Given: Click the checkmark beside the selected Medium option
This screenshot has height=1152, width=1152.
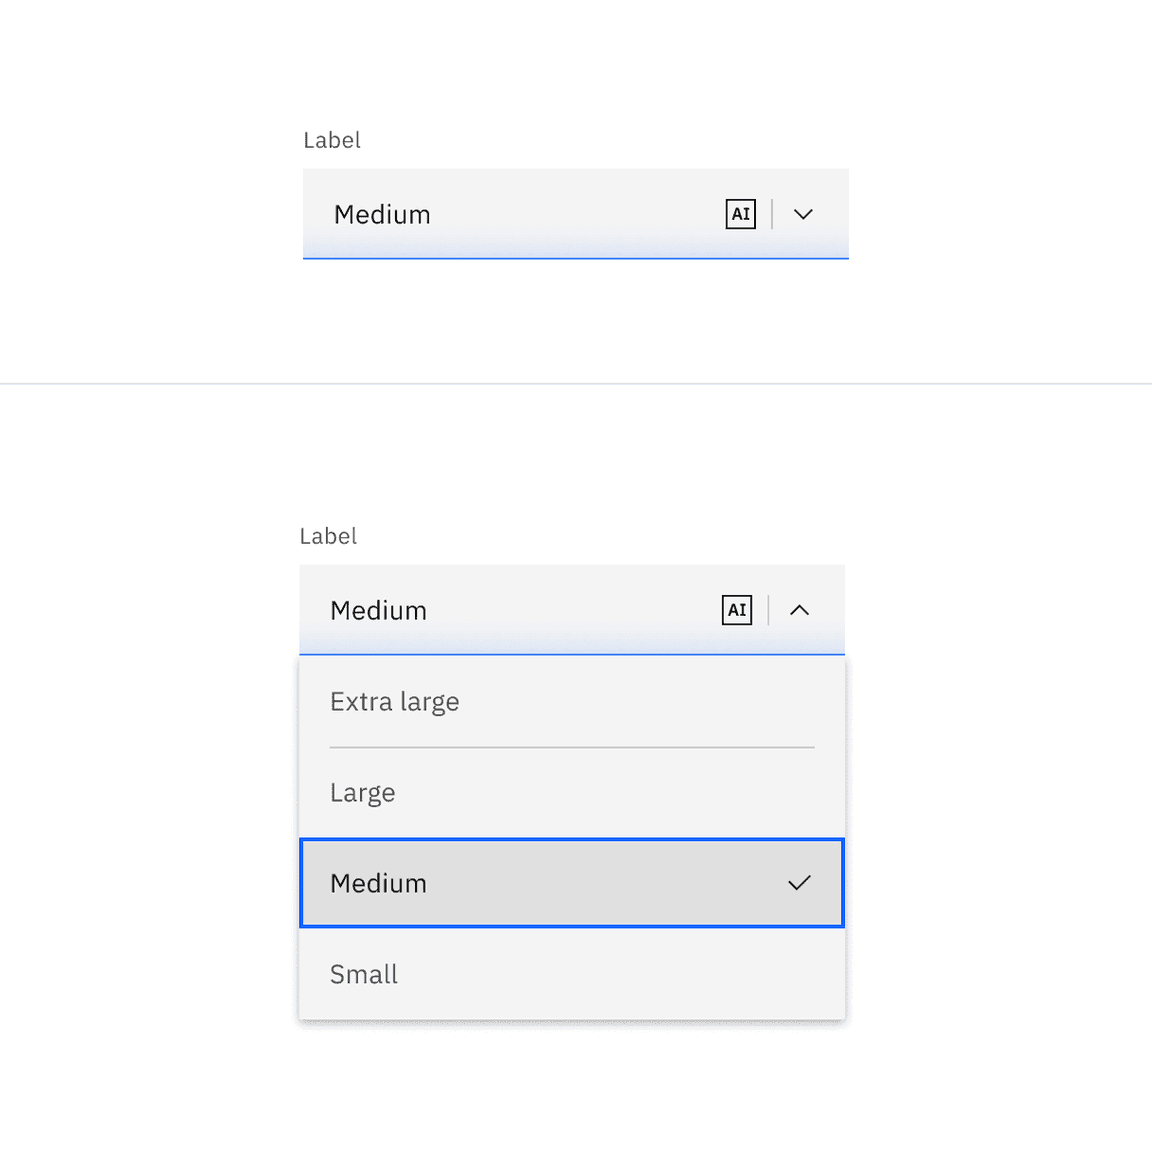Looking at the screenshot, I should (800, 883).
